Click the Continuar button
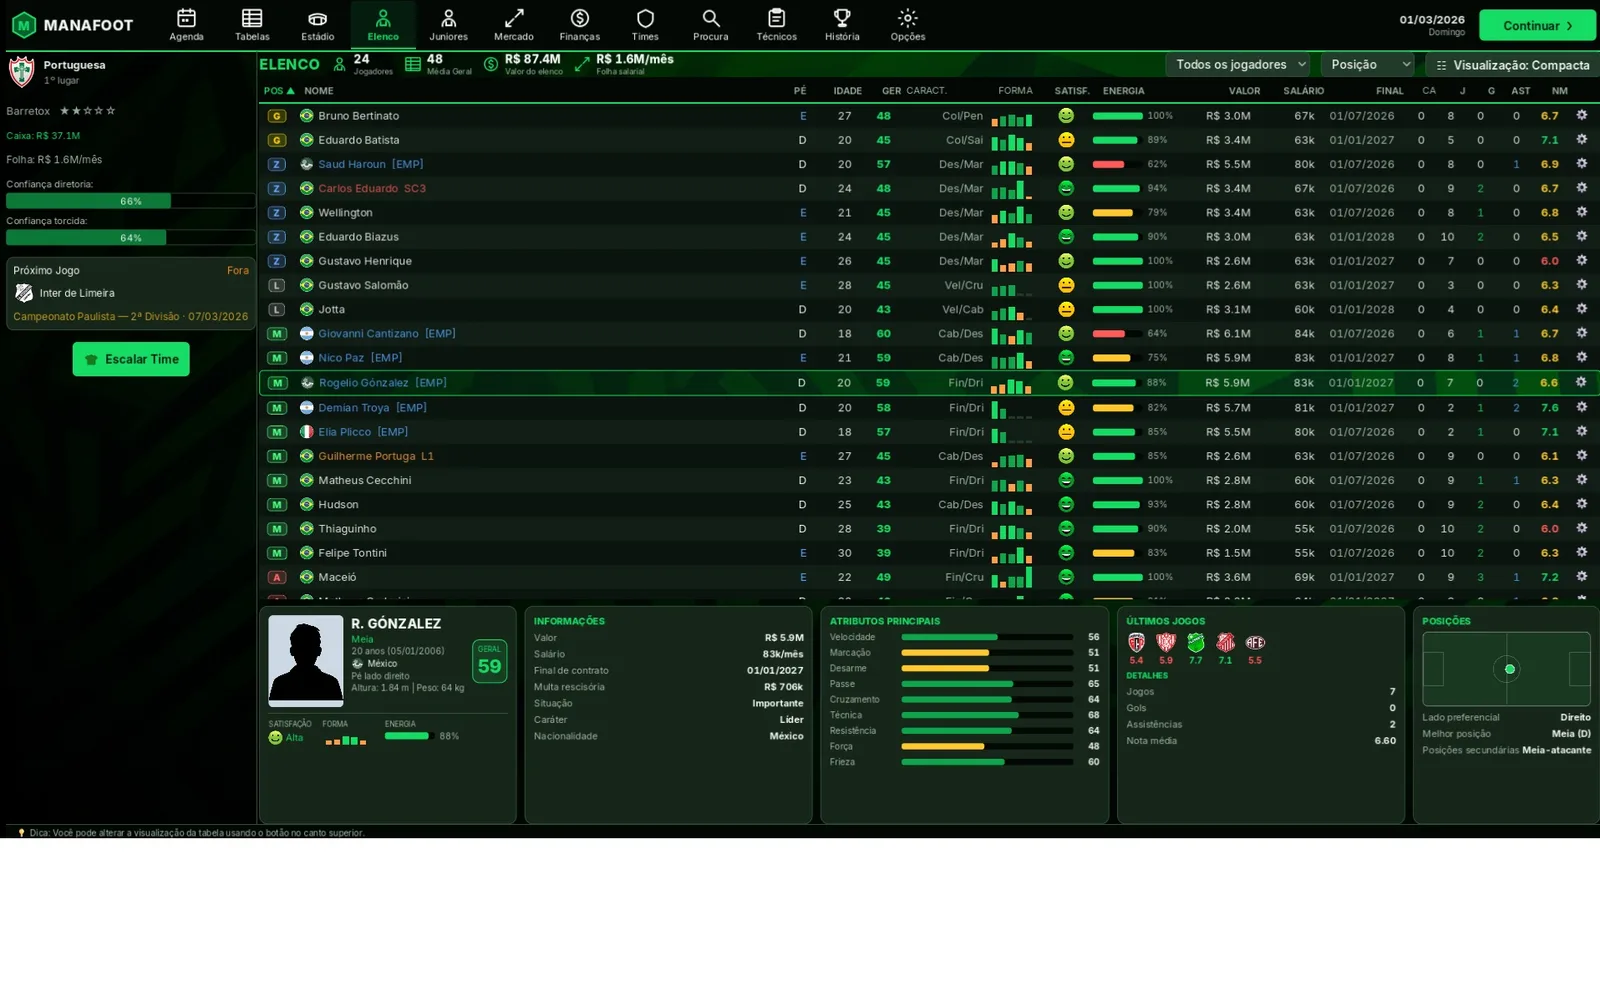The width and height of the screenshot is (1600, 993). pos(1537,26)
